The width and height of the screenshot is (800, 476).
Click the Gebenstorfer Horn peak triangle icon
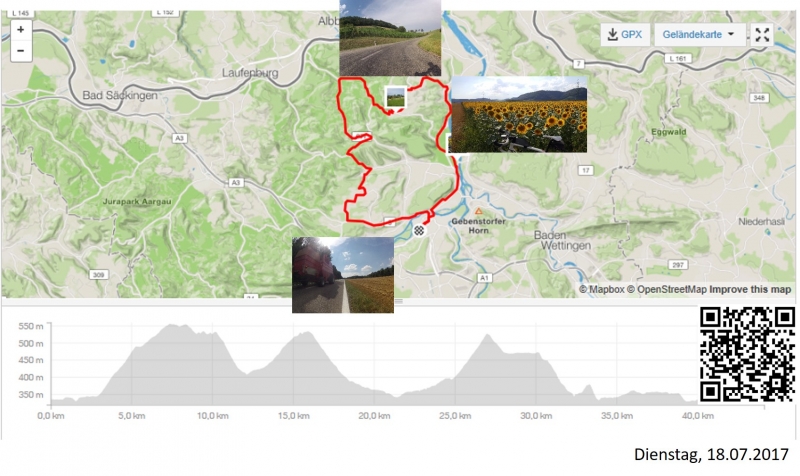coord(479,211)
